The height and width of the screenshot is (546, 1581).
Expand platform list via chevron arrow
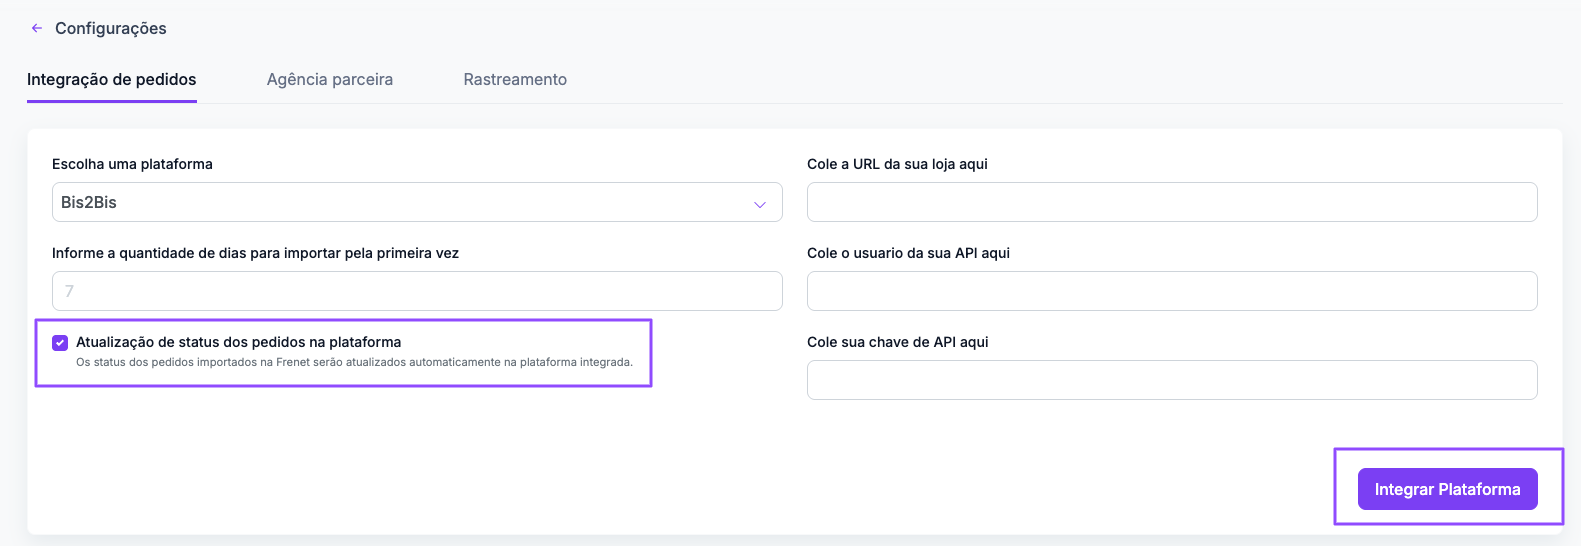pos(760,204)
